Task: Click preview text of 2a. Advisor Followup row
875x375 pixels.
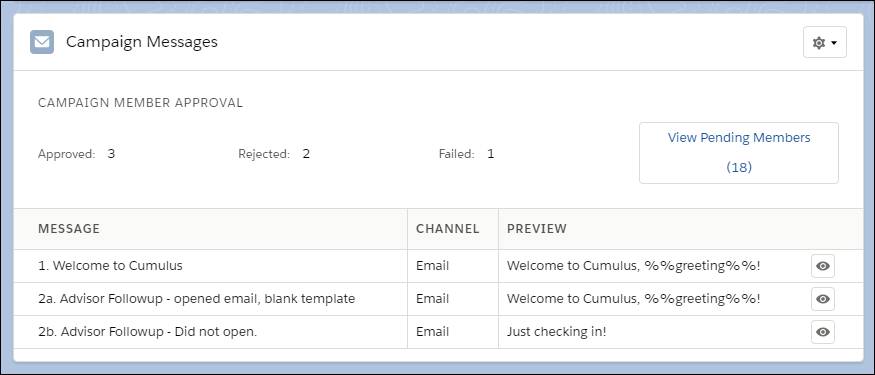Action: pyautogui.click(x=633, y=299)
